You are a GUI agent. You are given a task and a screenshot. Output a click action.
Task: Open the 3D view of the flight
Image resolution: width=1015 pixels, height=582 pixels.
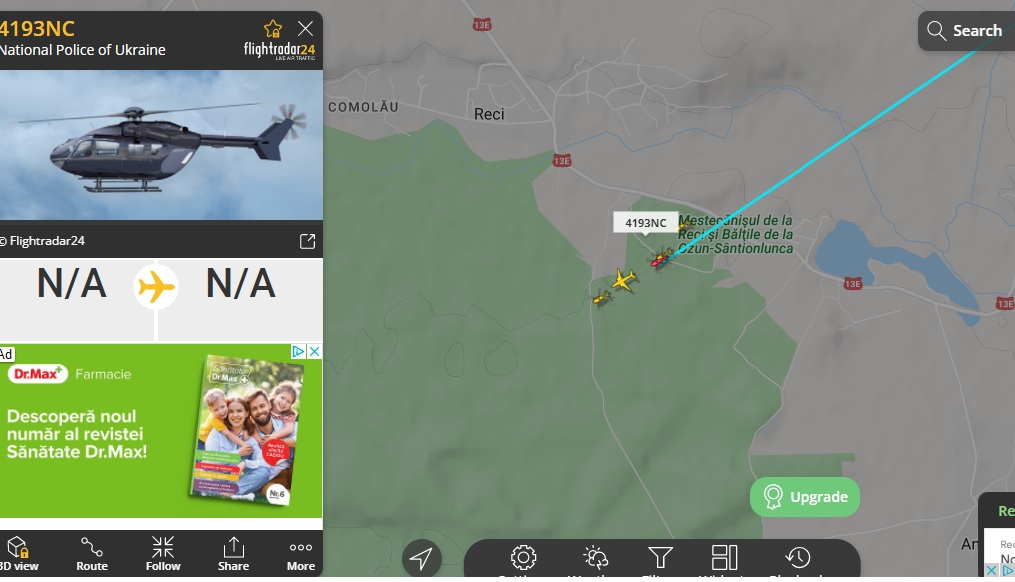(x=19, y=554)
